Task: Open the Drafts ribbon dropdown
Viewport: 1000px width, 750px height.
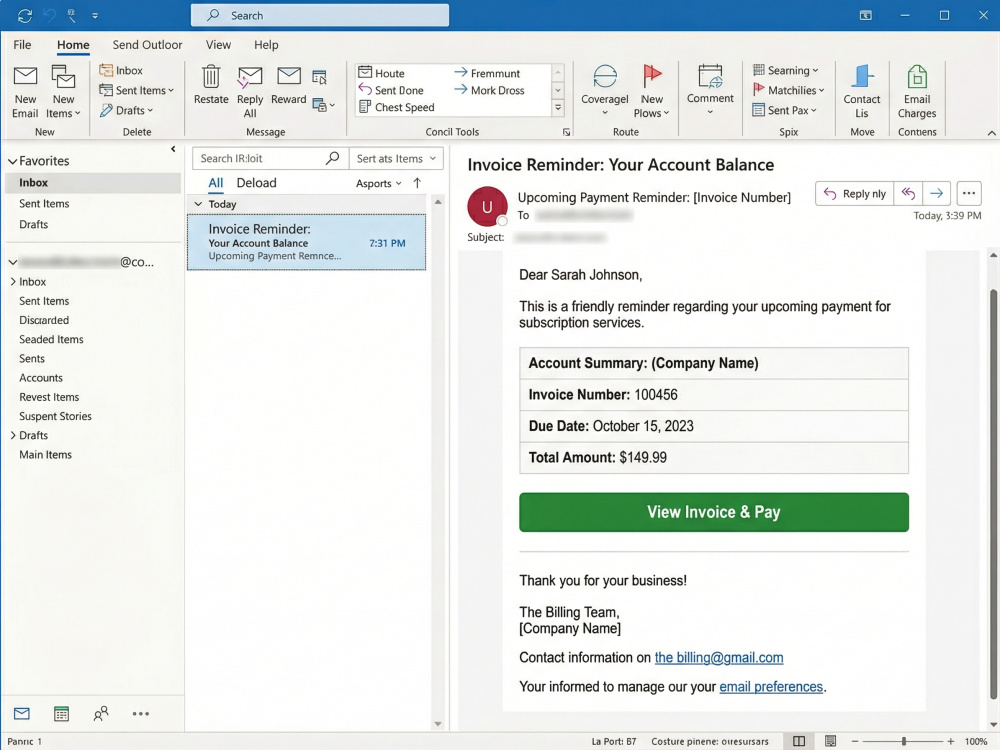Action: [x=126, y=110]
